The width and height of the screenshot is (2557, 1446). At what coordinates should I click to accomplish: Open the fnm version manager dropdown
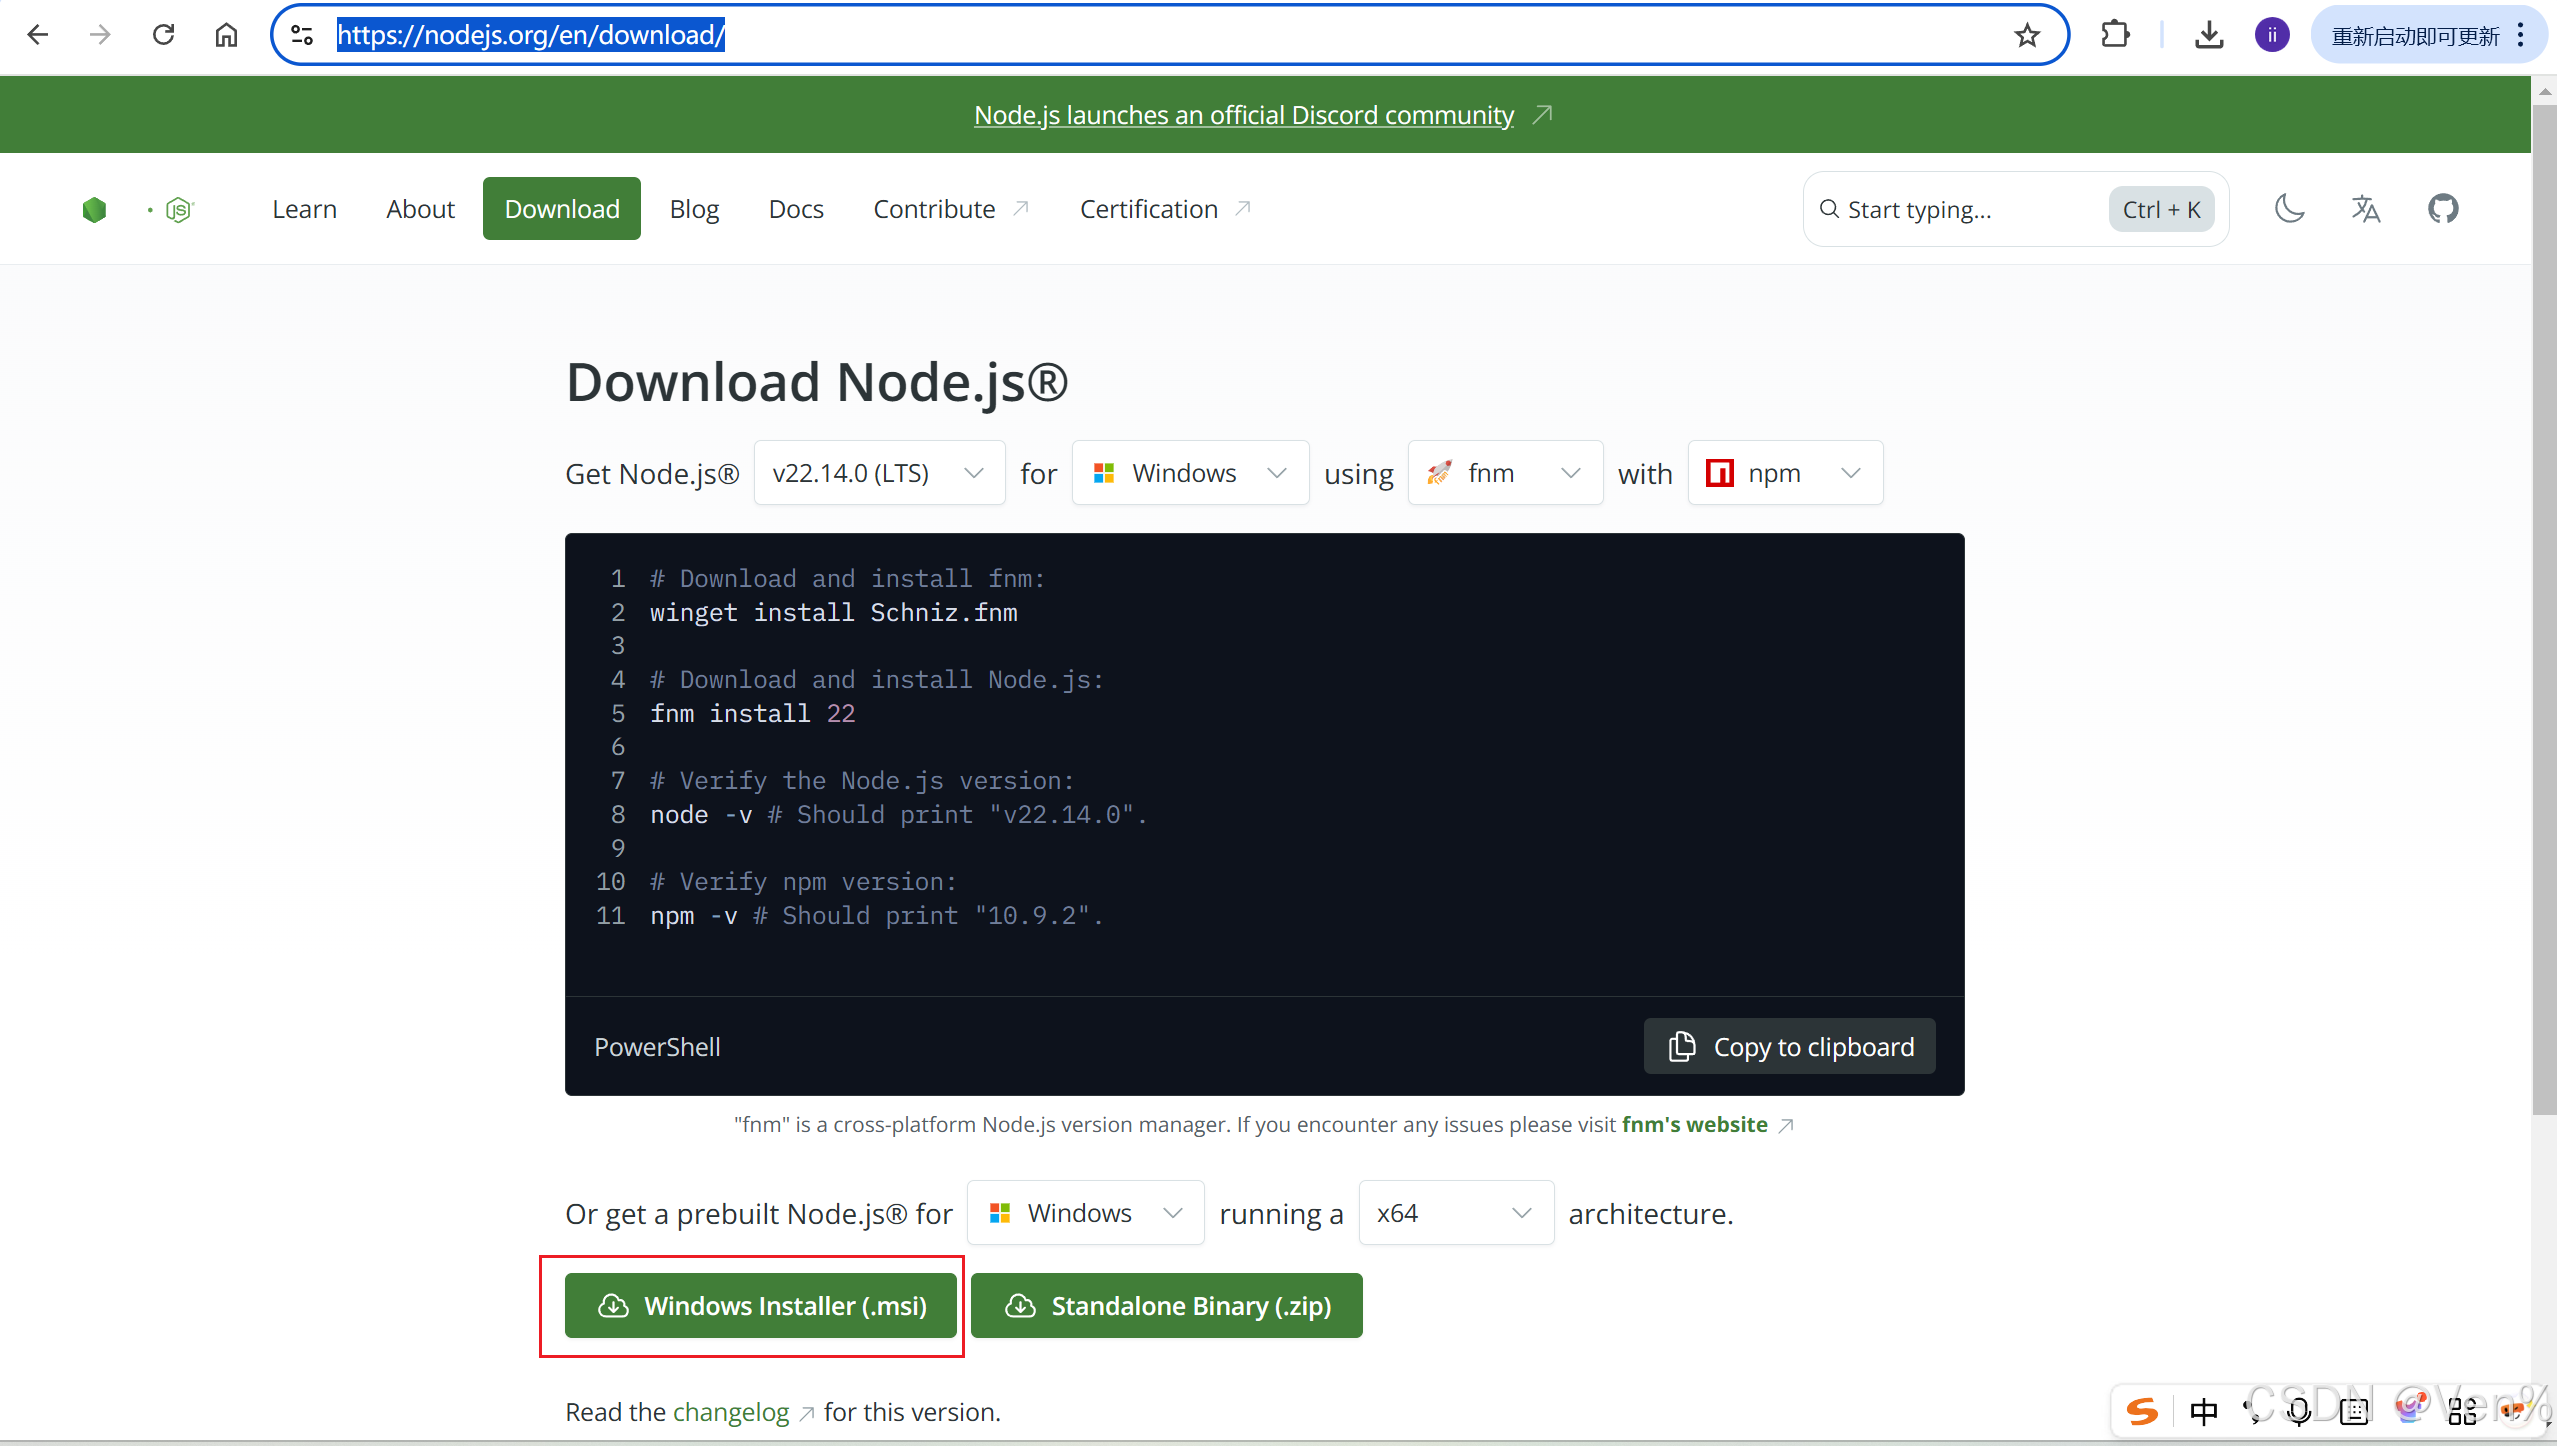point(1505,473)
